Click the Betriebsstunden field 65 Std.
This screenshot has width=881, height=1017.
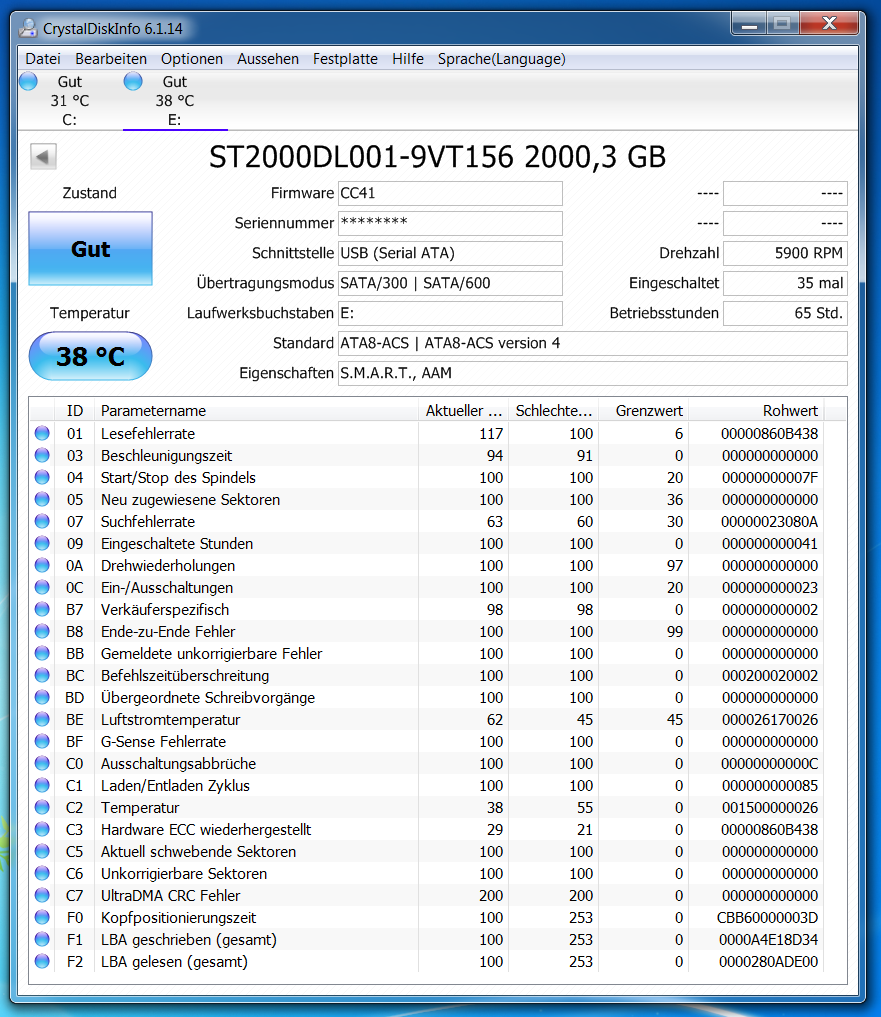coord(785,313)
